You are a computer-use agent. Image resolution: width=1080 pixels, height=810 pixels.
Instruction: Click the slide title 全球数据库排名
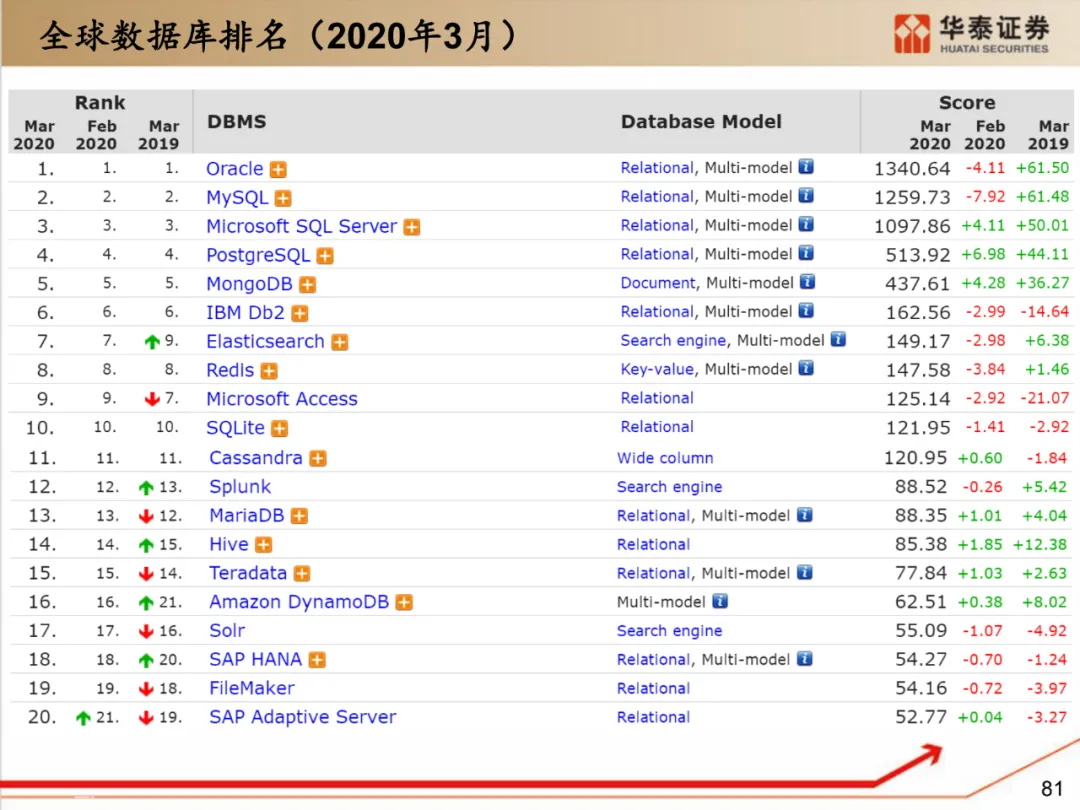(x=163, y=36)
